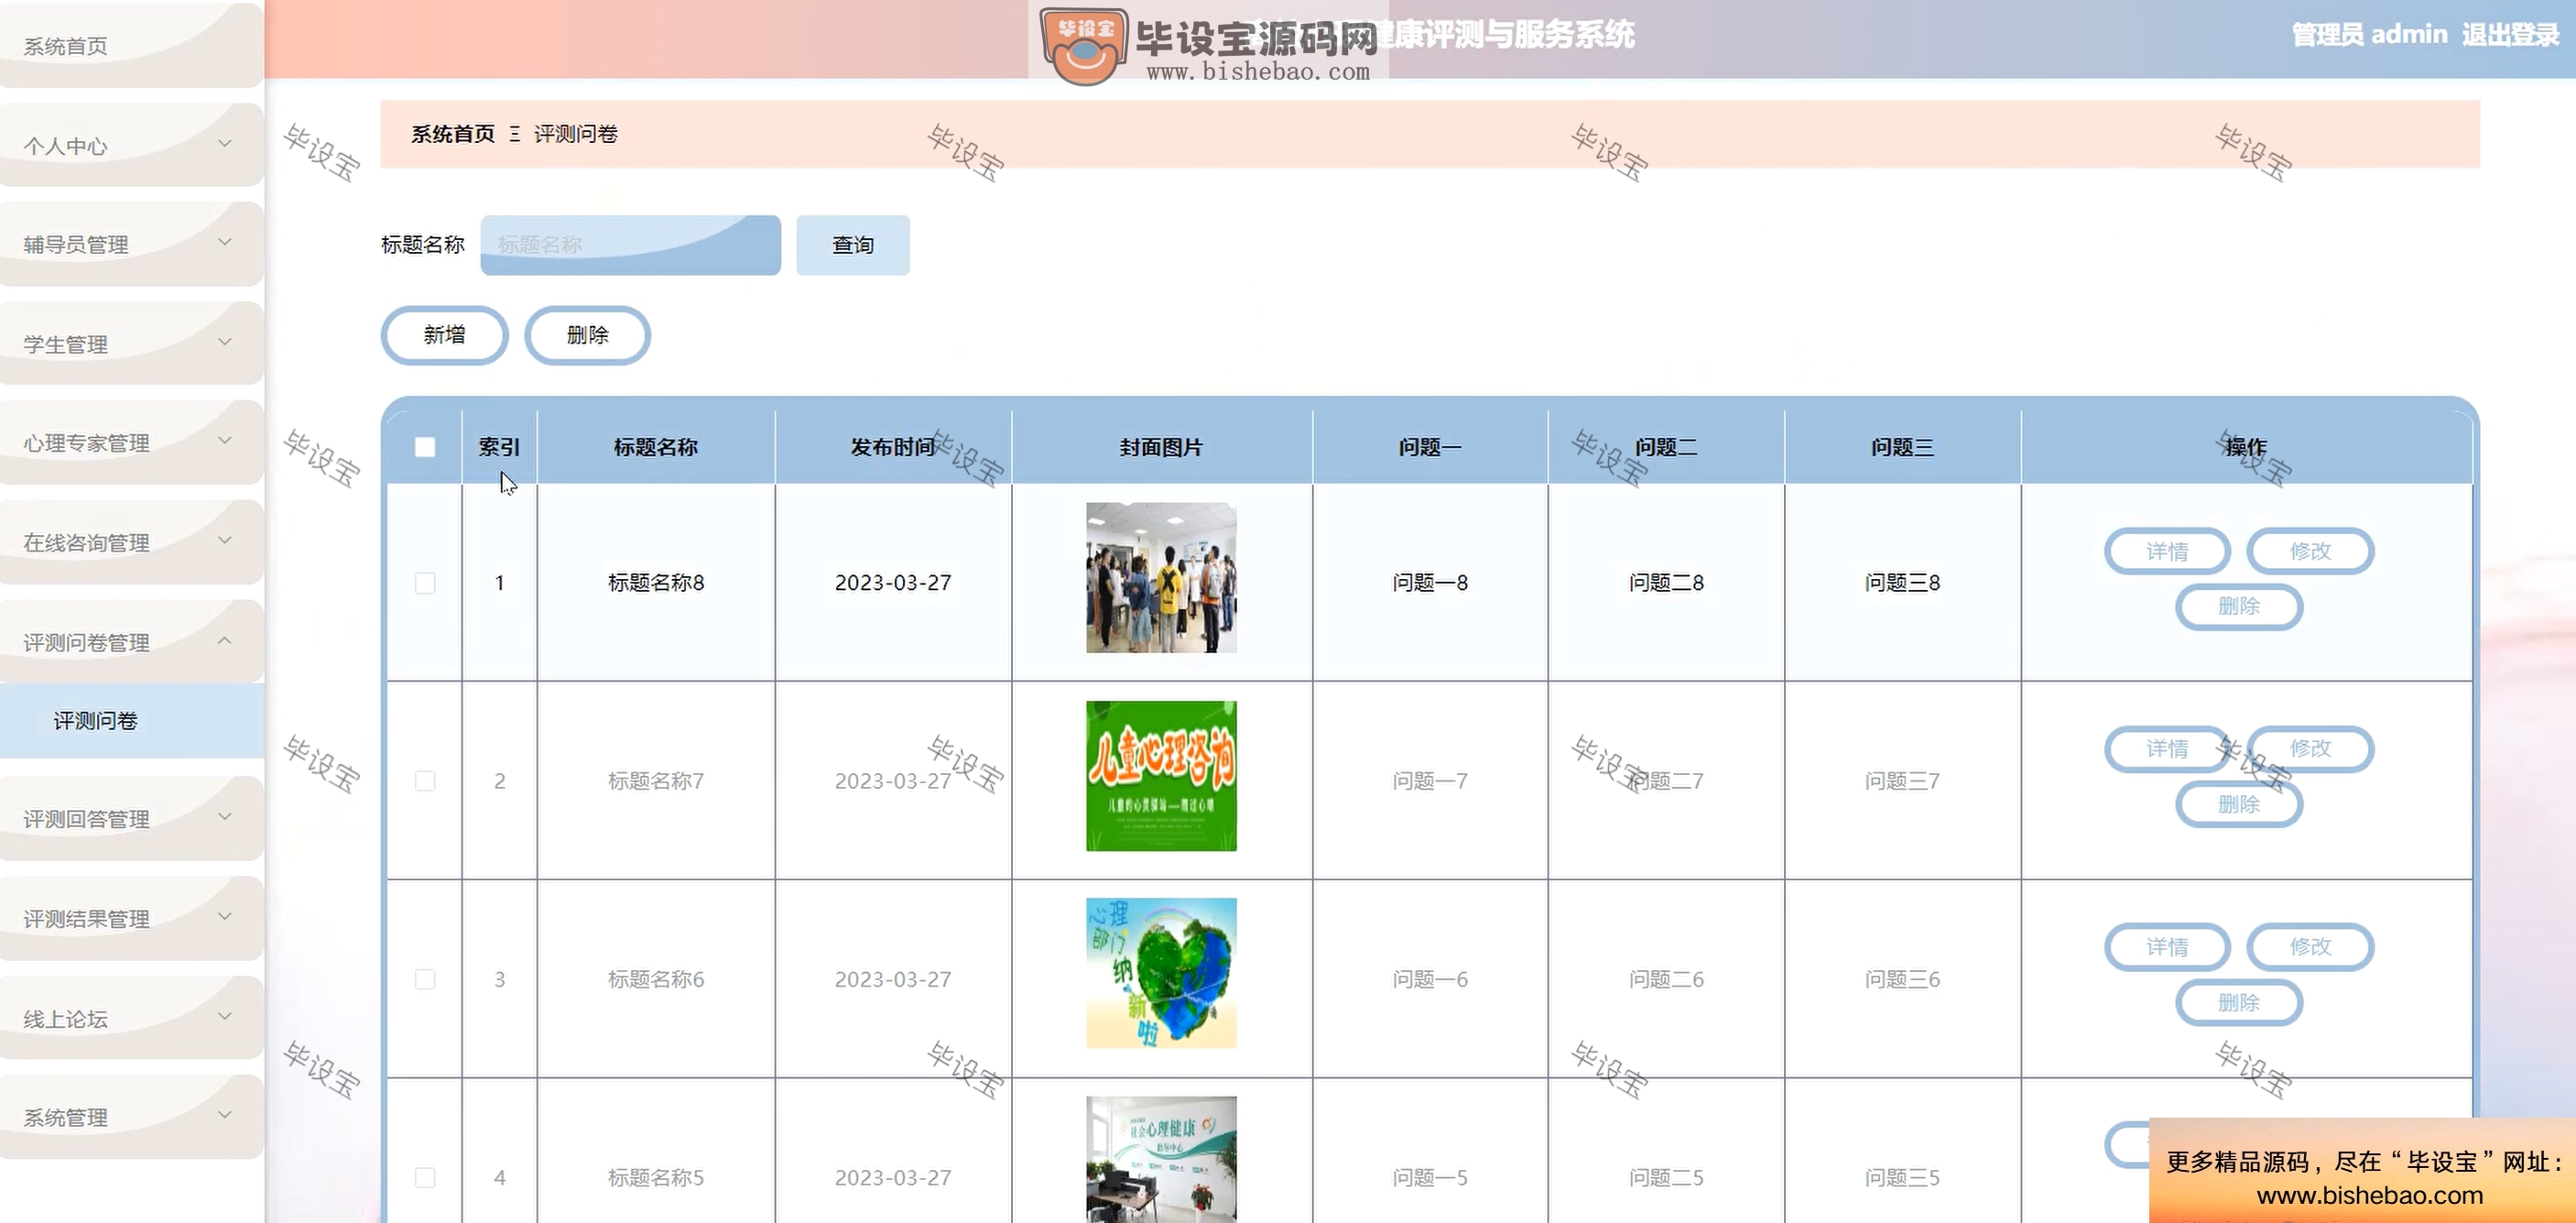
Task: Click the 新增 button
Action: [444, 335]
